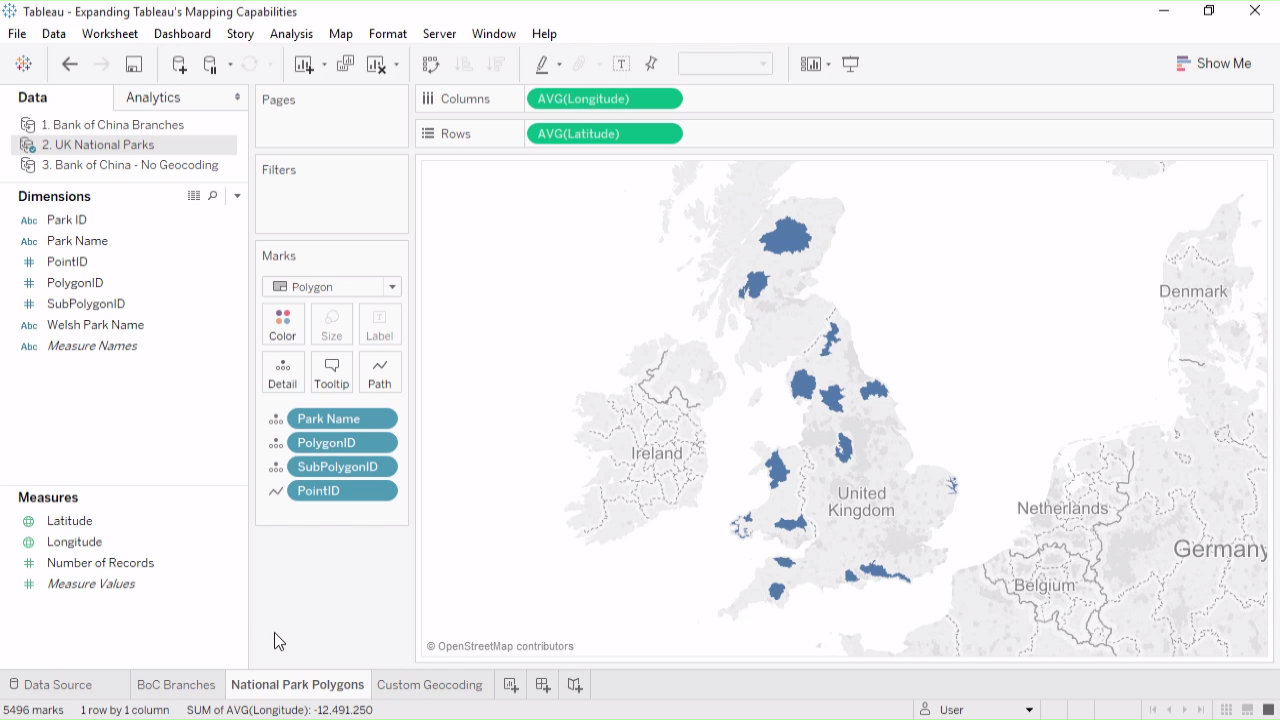Click the Tooltip button on Marks card
Screen dimensions: 1280x720
pos(331,372)
